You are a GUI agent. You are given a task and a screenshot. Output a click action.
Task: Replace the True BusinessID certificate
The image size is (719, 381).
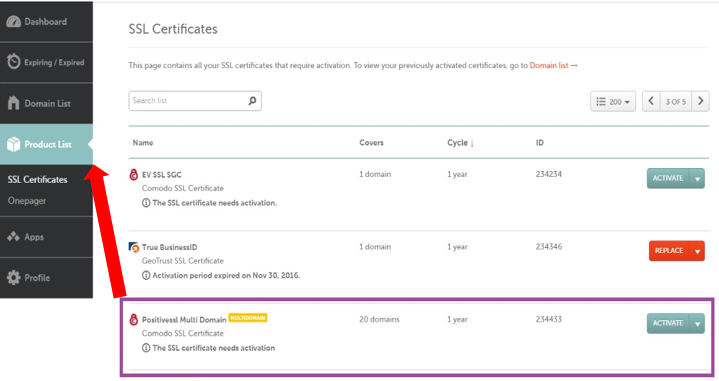(x=669, y=251)
